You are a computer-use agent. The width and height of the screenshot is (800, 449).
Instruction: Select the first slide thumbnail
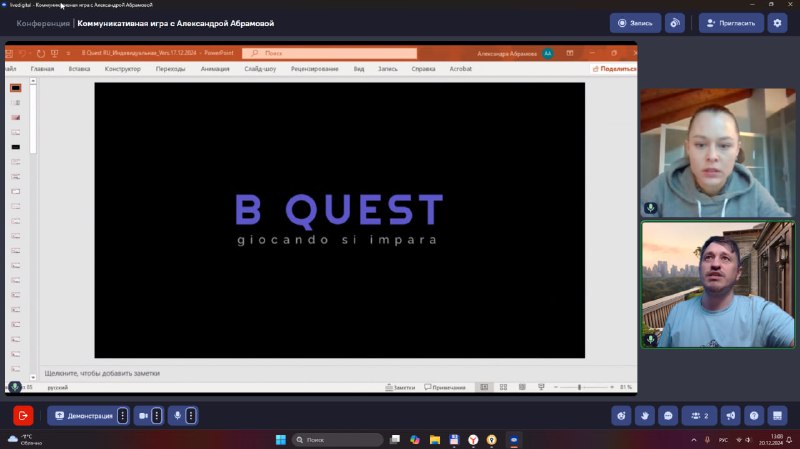click(16, 88)
